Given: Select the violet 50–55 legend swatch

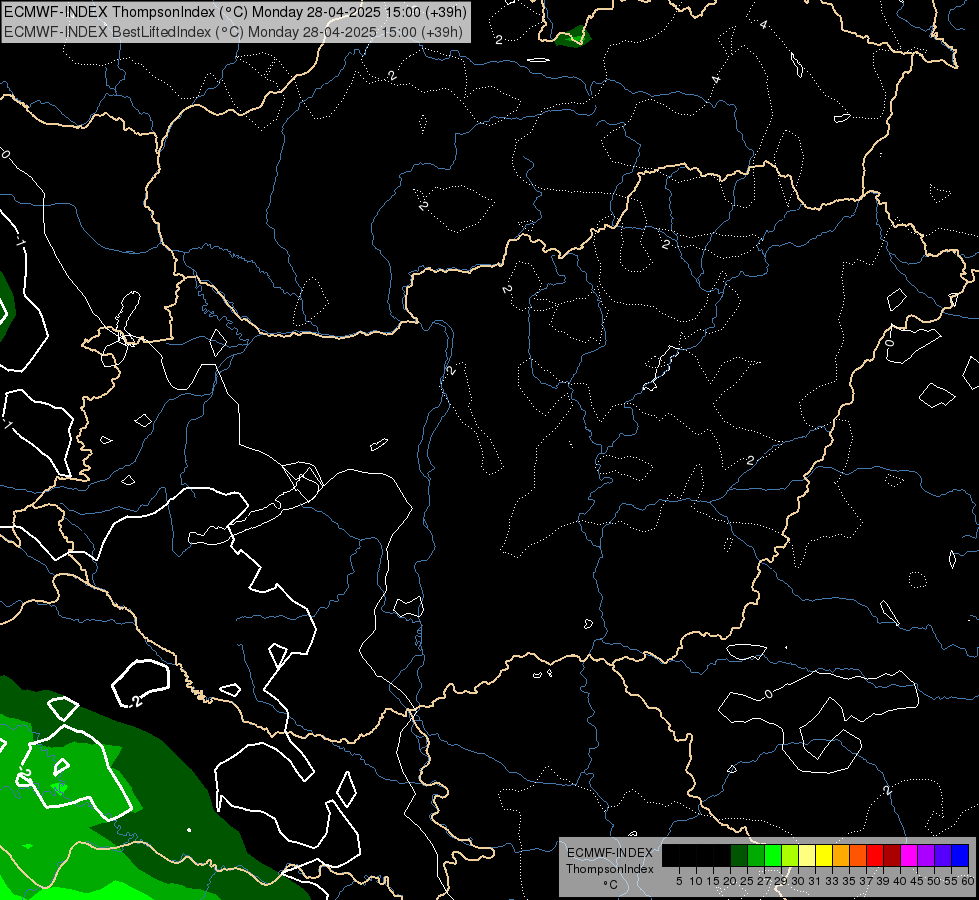Looking at the screenshot, I should pyautogui.click(x=944, y=855).
